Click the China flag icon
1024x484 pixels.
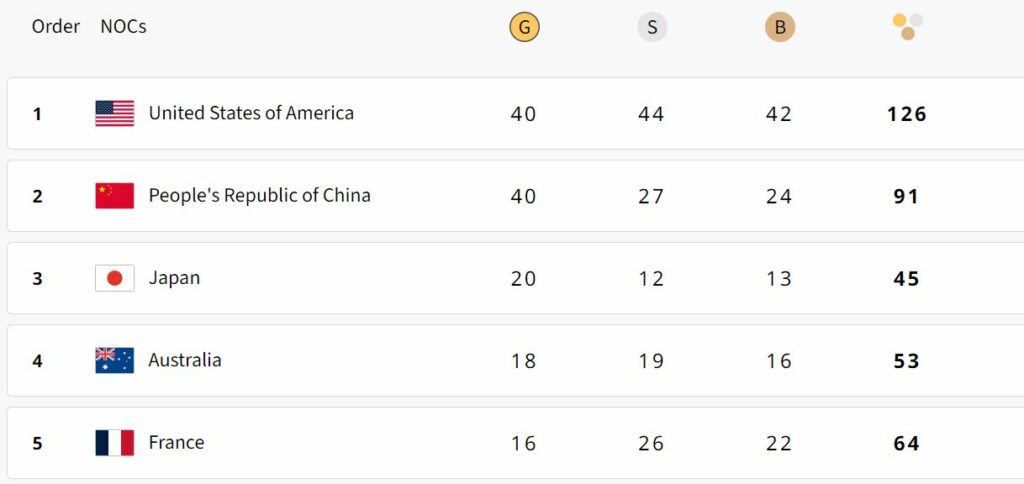pos(115,196)
